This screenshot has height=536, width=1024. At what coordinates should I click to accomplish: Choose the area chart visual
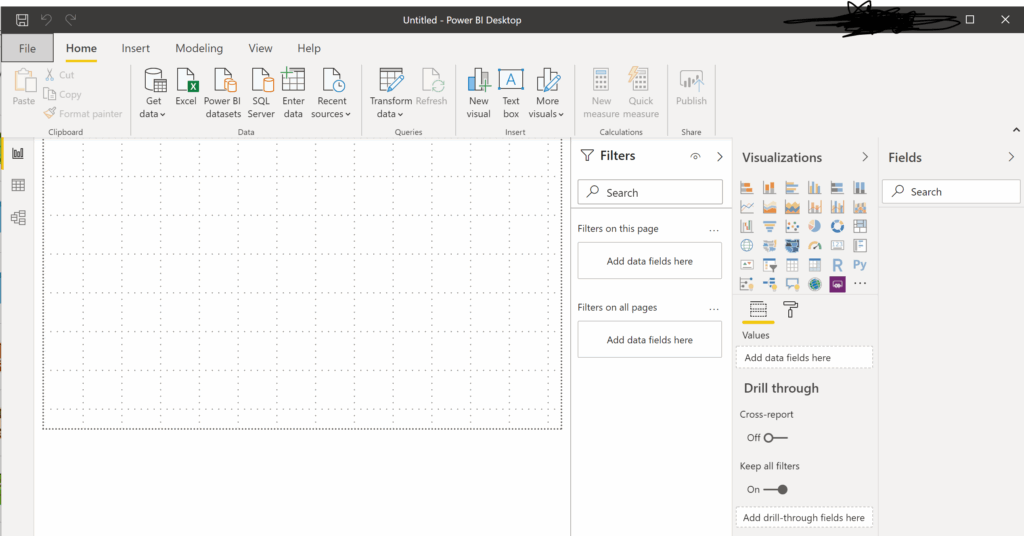click(769, 207)
